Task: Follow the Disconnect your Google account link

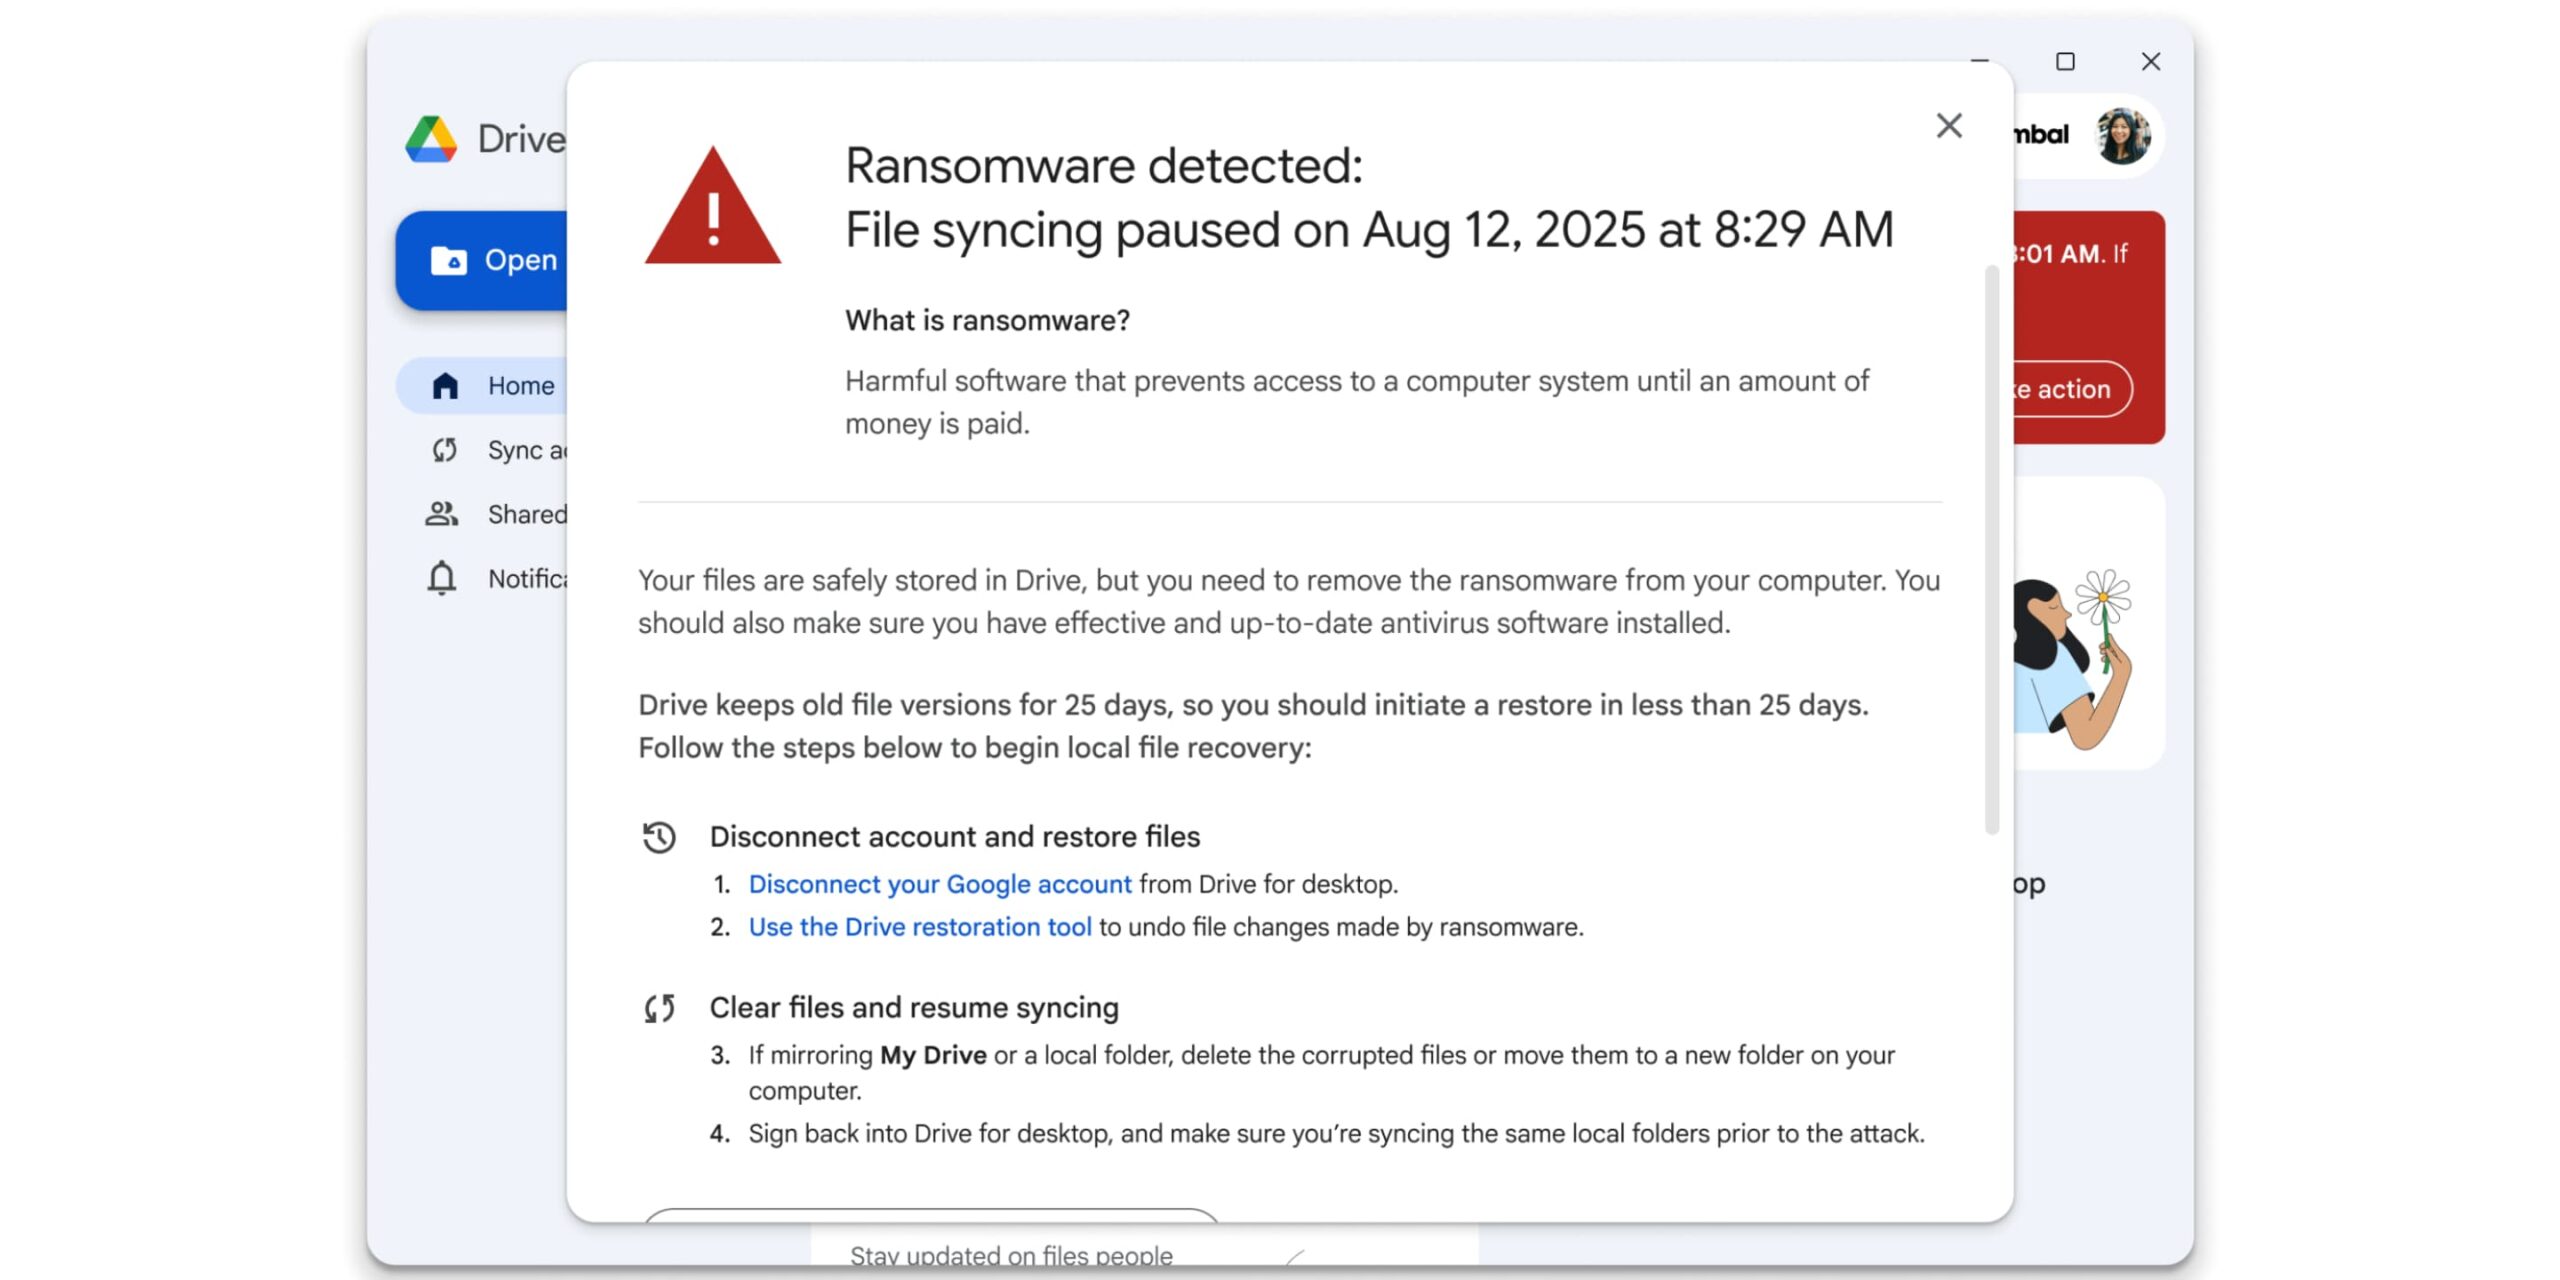Action: (940, 885)
